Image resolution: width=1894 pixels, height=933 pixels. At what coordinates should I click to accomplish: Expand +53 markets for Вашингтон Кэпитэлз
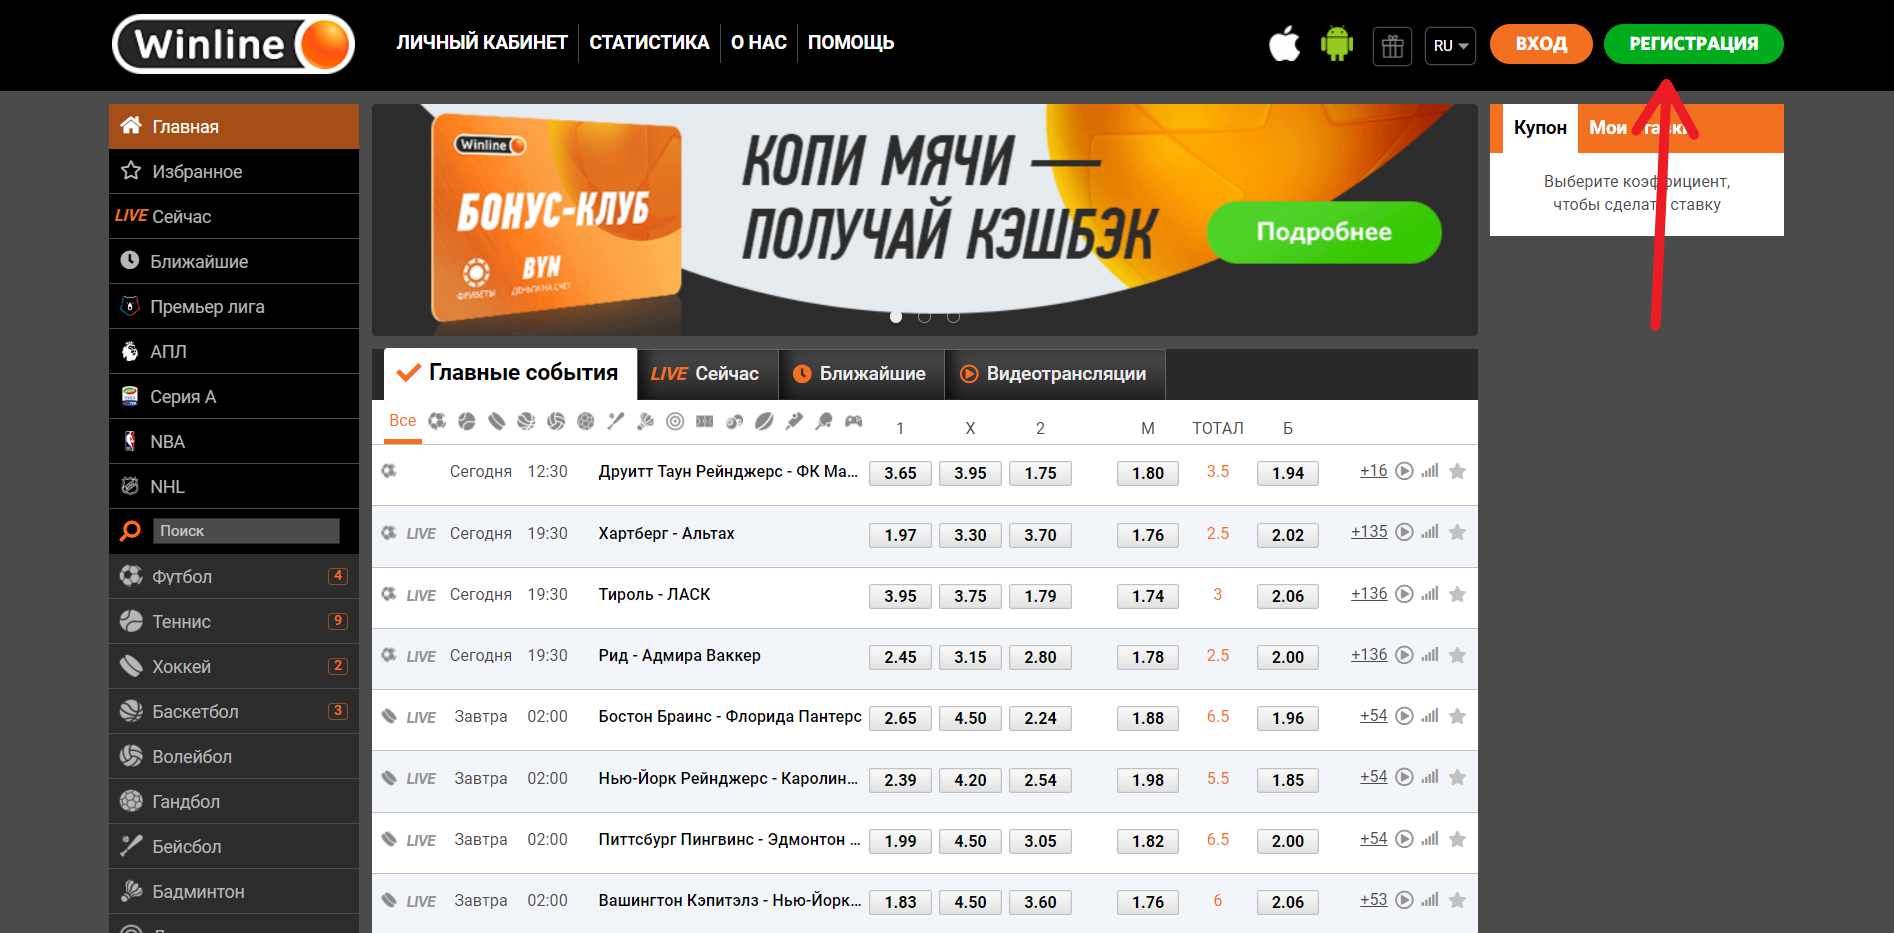(1373, 900)
